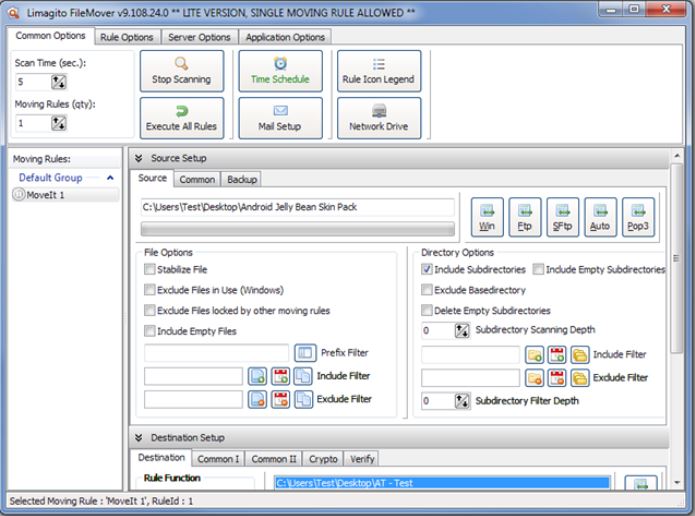Switch to Crypto tab
The image size is (695, 516).
tap(324, 459)
